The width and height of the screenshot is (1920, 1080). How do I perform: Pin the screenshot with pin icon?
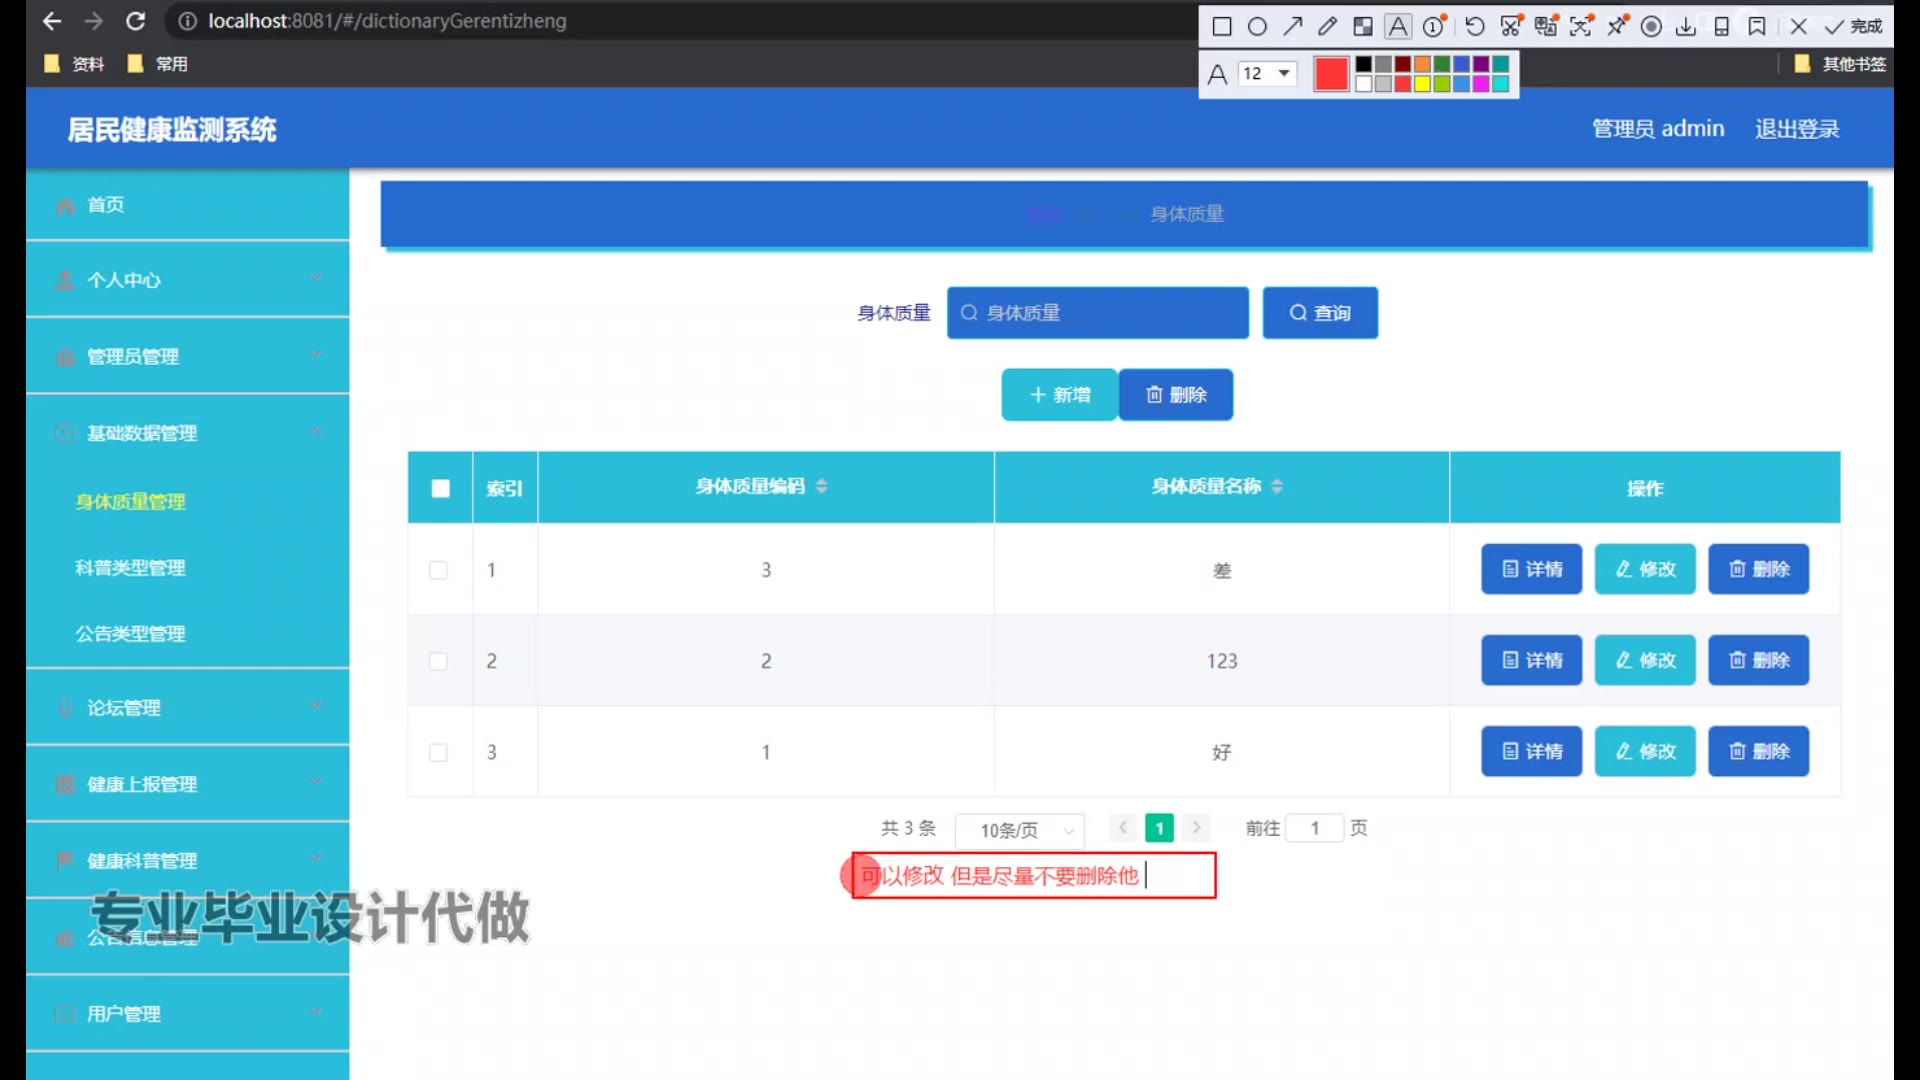click(x=1617, y=27)
